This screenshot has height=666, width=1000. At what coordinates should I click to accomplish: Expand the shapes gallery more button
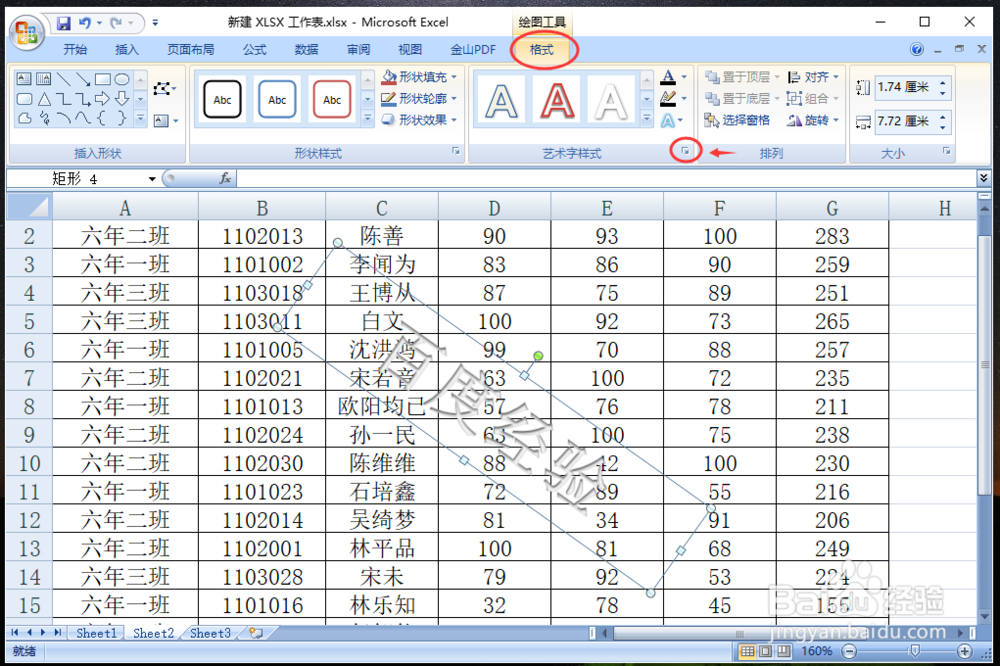pyautogui.click(x=140, y=119)
